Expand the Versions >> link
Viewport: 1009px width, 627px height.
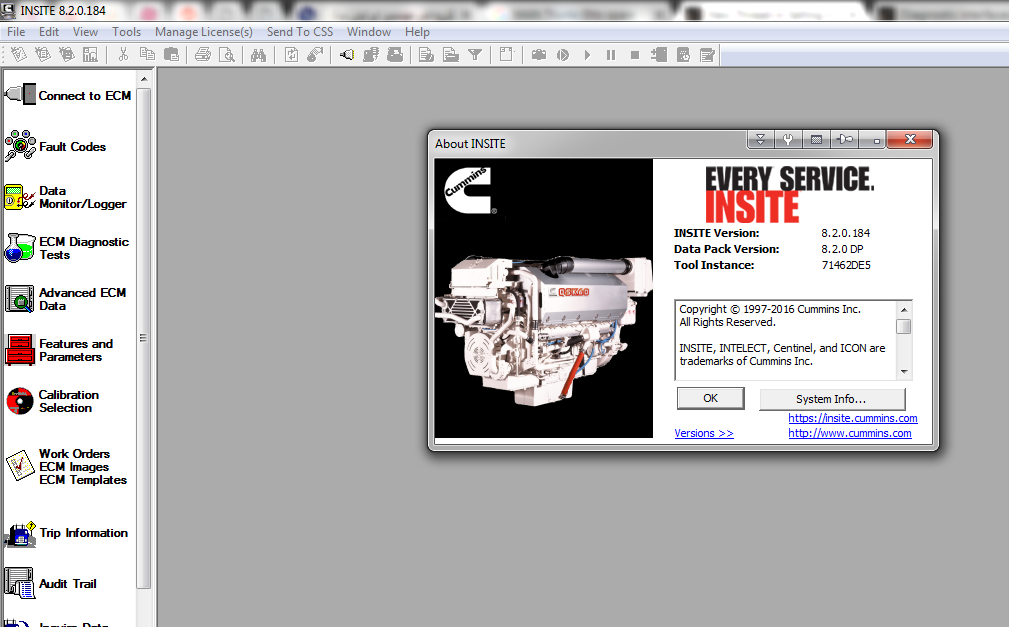pyautogui.click(x=704, y=433)
